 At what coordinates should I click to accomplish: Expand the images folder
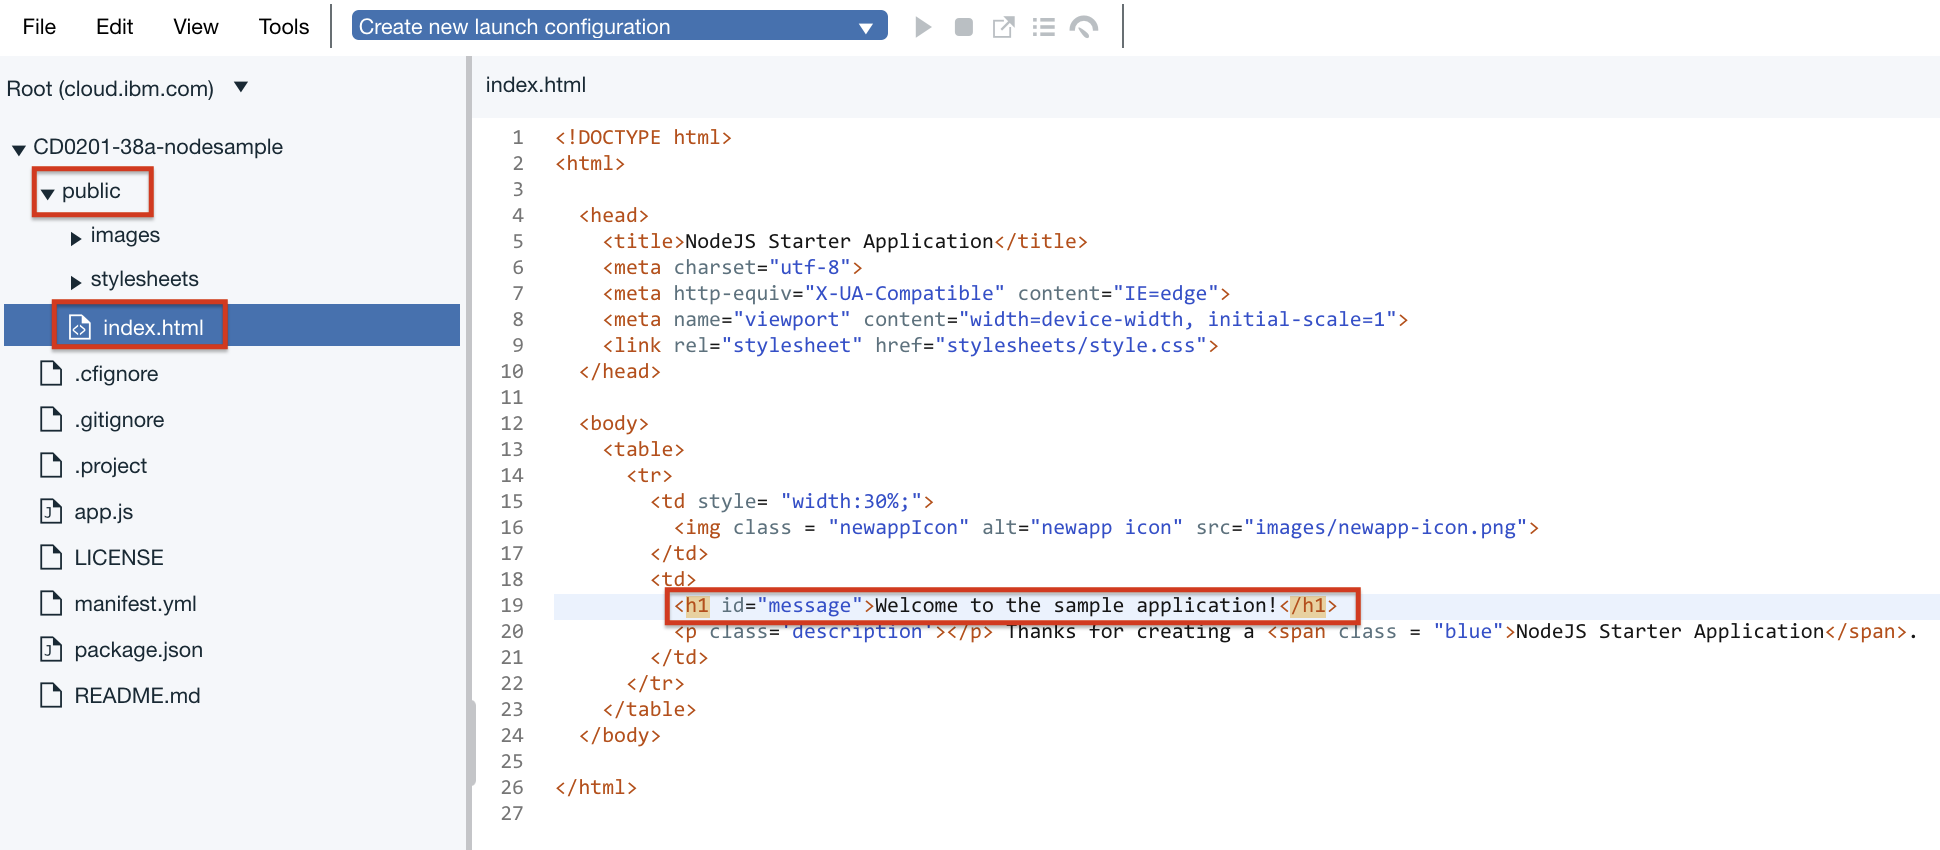[76, 238]
